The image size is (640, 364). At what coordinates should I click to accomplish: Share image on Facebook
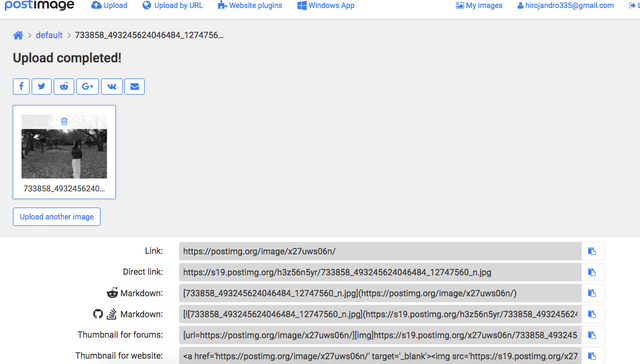coord(21,87)
